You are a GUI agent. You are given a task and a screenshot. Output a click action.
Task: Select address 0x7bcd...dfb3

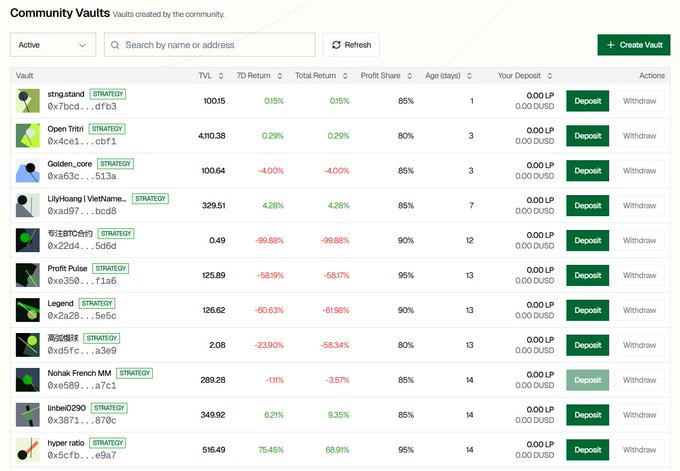pyautogui.click(x=82, y=106)
